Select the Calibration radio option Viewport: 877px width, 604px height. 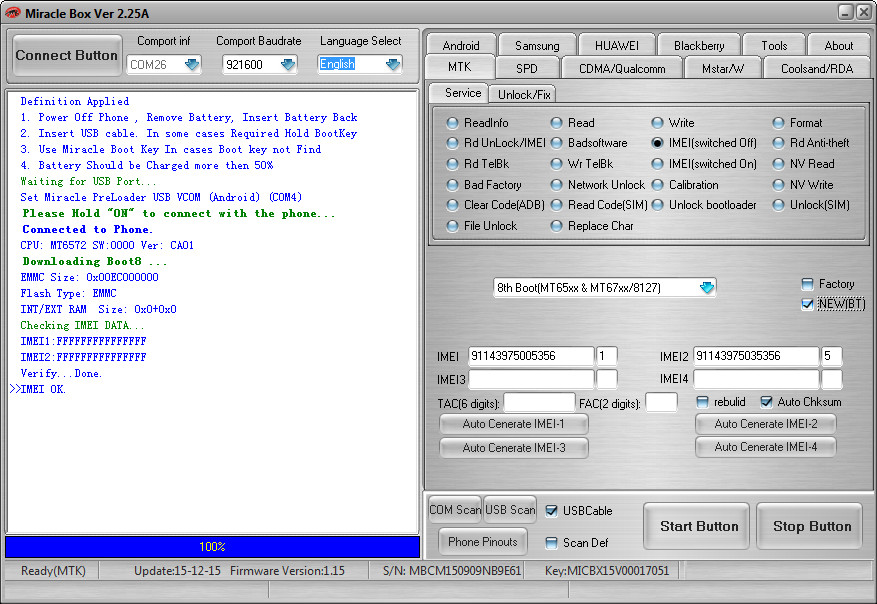click(x=686, y=185)
